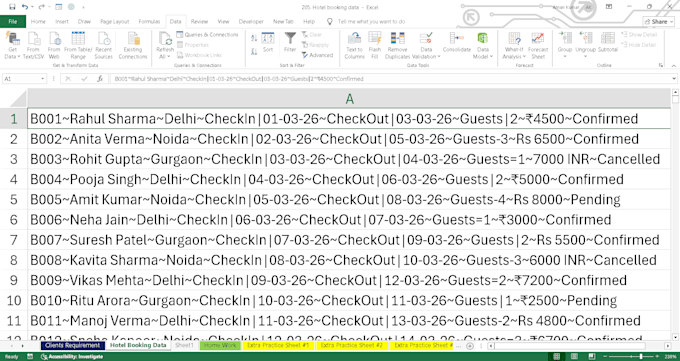Viewport: 680px width, 361px height.
Task: Open the Clients Requirement sheet tab
Action: pyautogui.click(x=72, y=345)
